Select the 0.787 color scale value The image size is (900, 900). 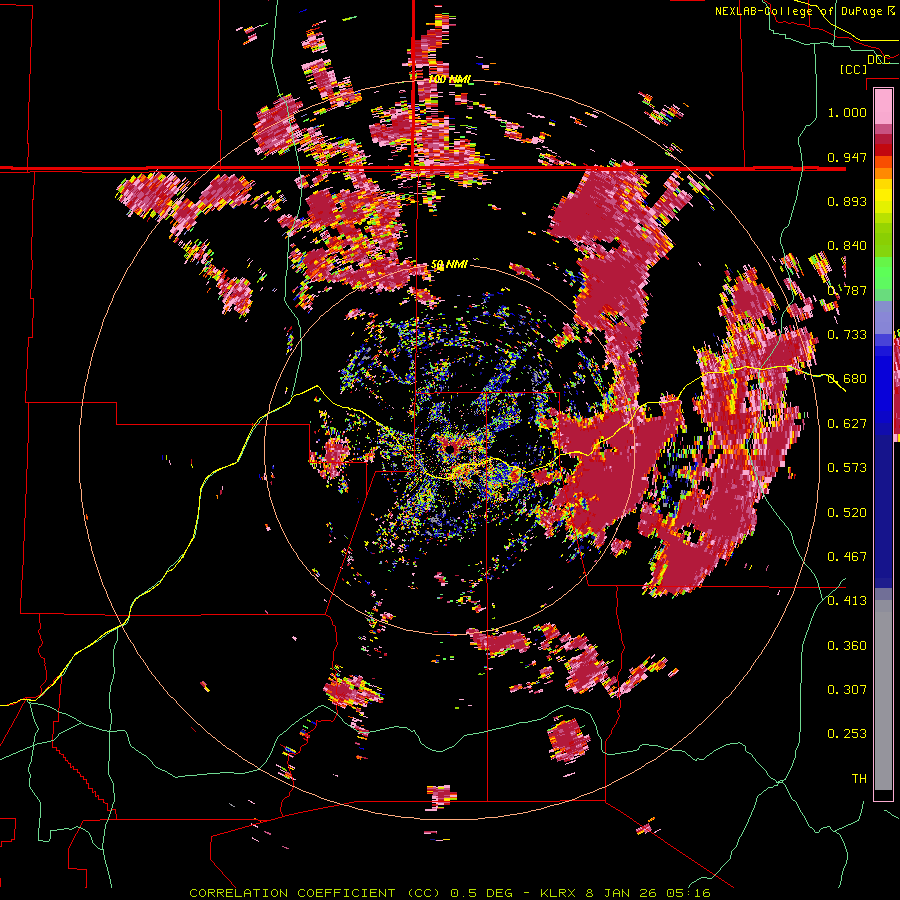[x=847, y=290]
